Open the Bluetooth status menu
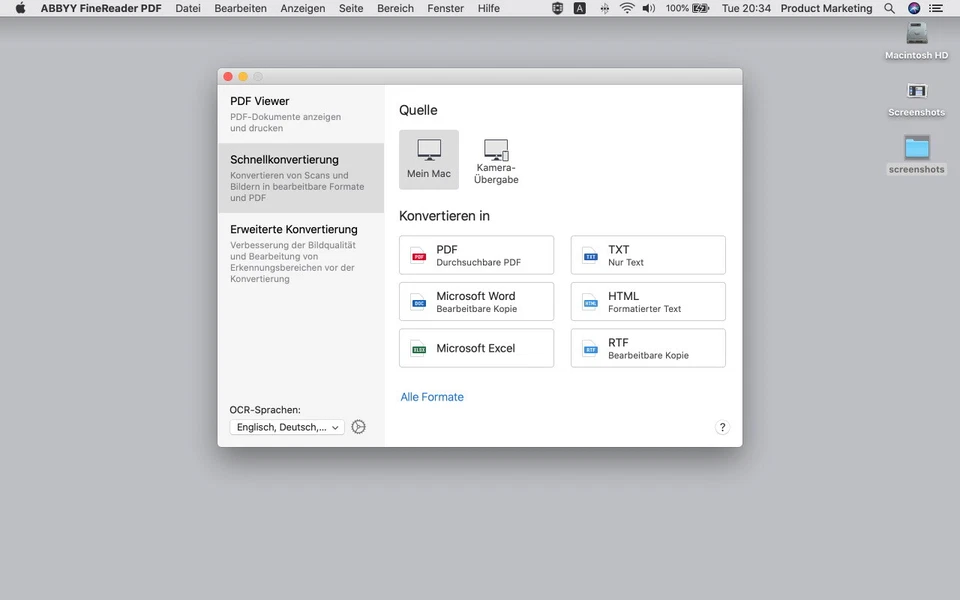The height and width of the screenshot is (600, 960). coord(604,8)
